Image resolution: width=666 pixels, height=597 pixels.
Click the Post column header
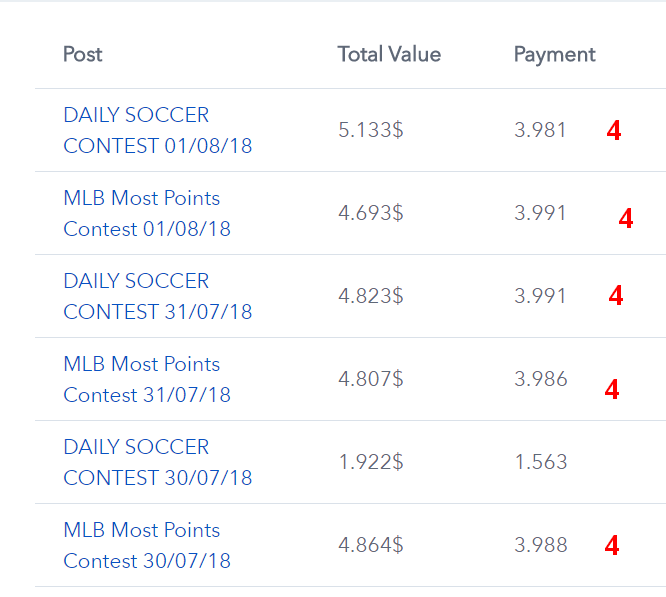83,54
